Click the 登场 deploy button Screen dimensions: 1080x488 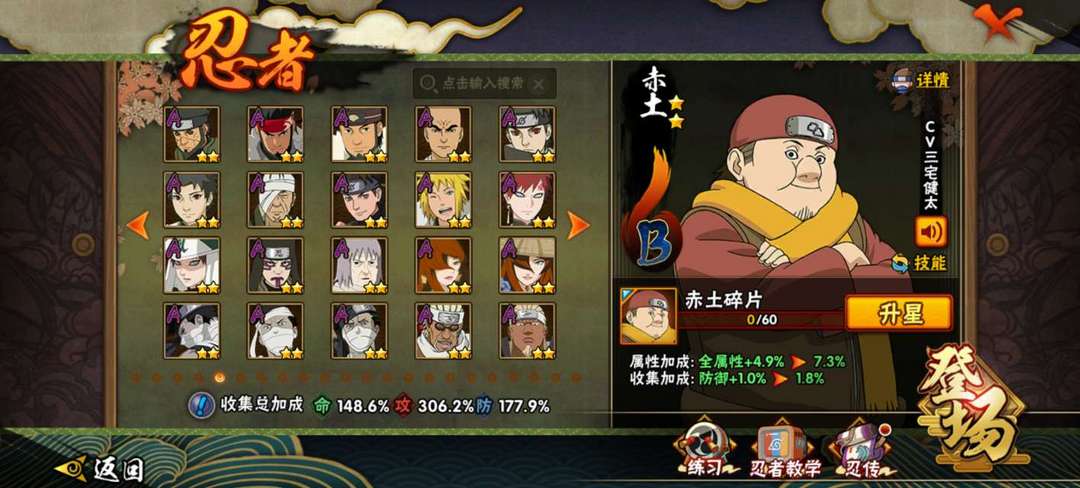(973, 406)
